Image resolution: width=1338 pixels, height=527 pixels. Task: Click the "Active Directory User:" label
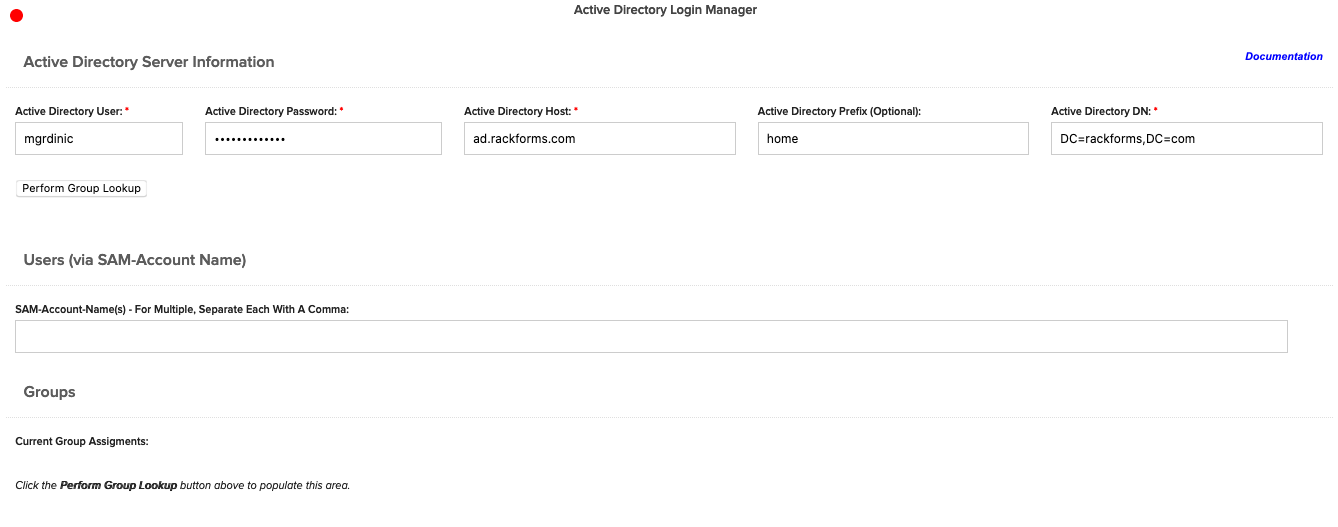[x=69, y=111]
